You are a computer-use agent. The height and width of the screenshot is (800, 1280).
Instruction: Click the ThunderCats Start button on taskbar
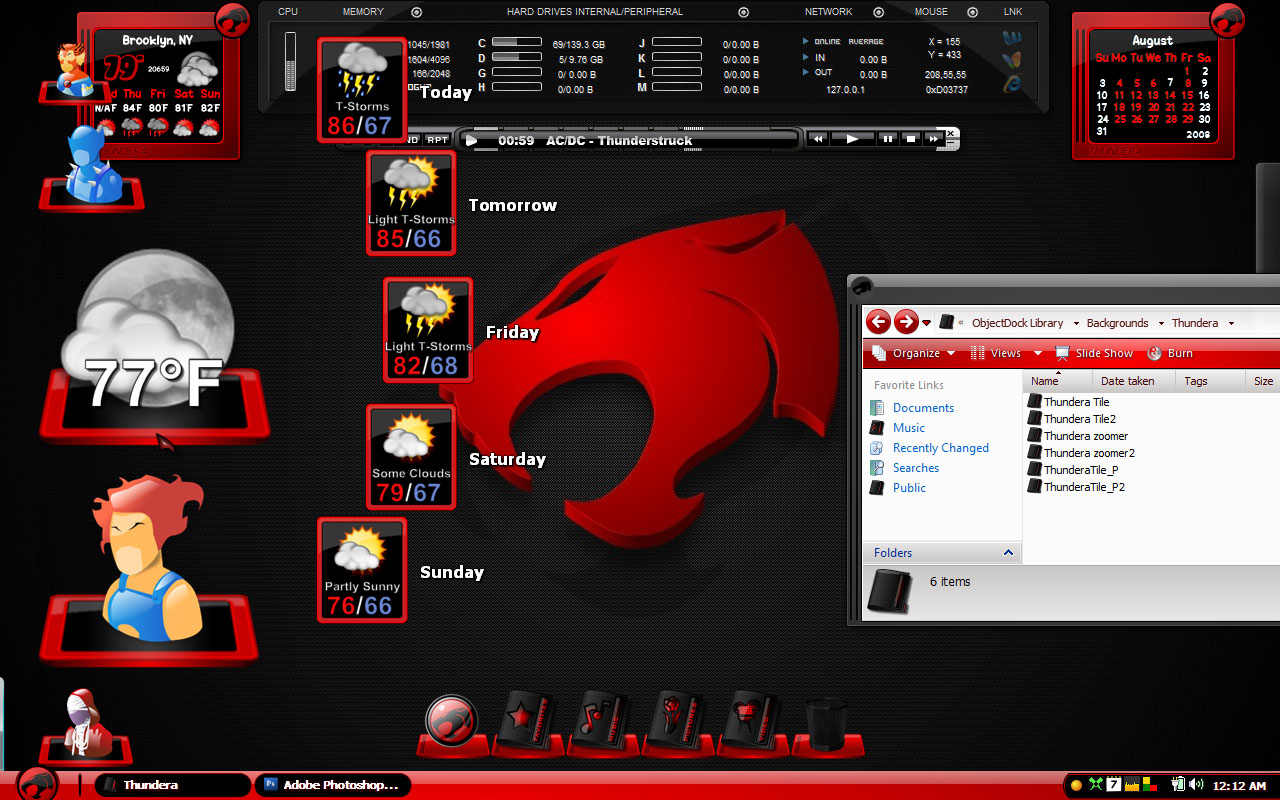point(37,784)
